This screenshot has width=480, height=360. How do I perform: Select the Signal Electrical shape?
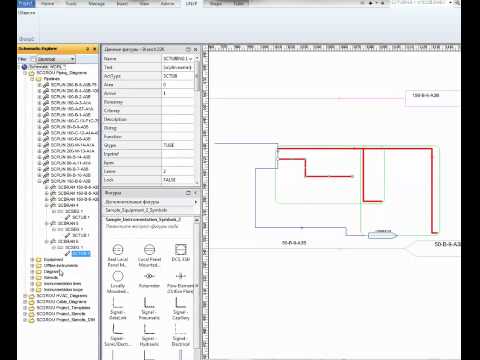tap(181, 335)
